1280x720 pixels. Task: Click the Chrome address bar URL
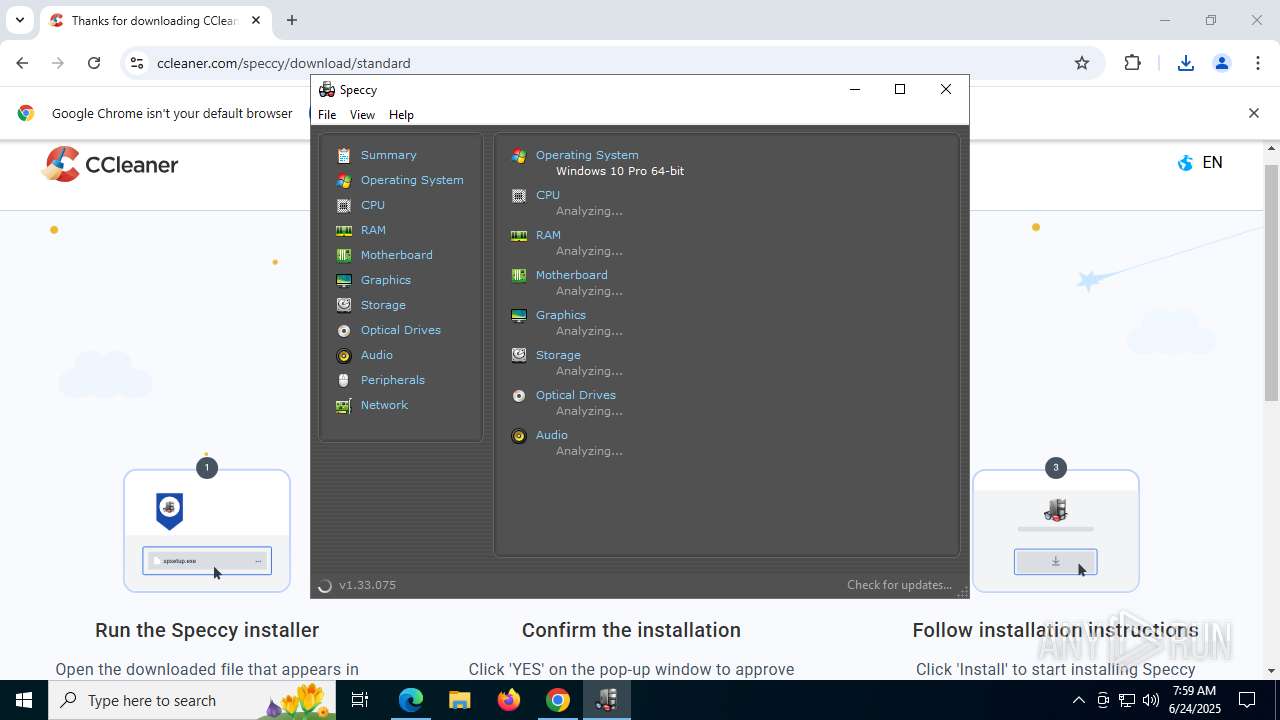tap(284, 63)
